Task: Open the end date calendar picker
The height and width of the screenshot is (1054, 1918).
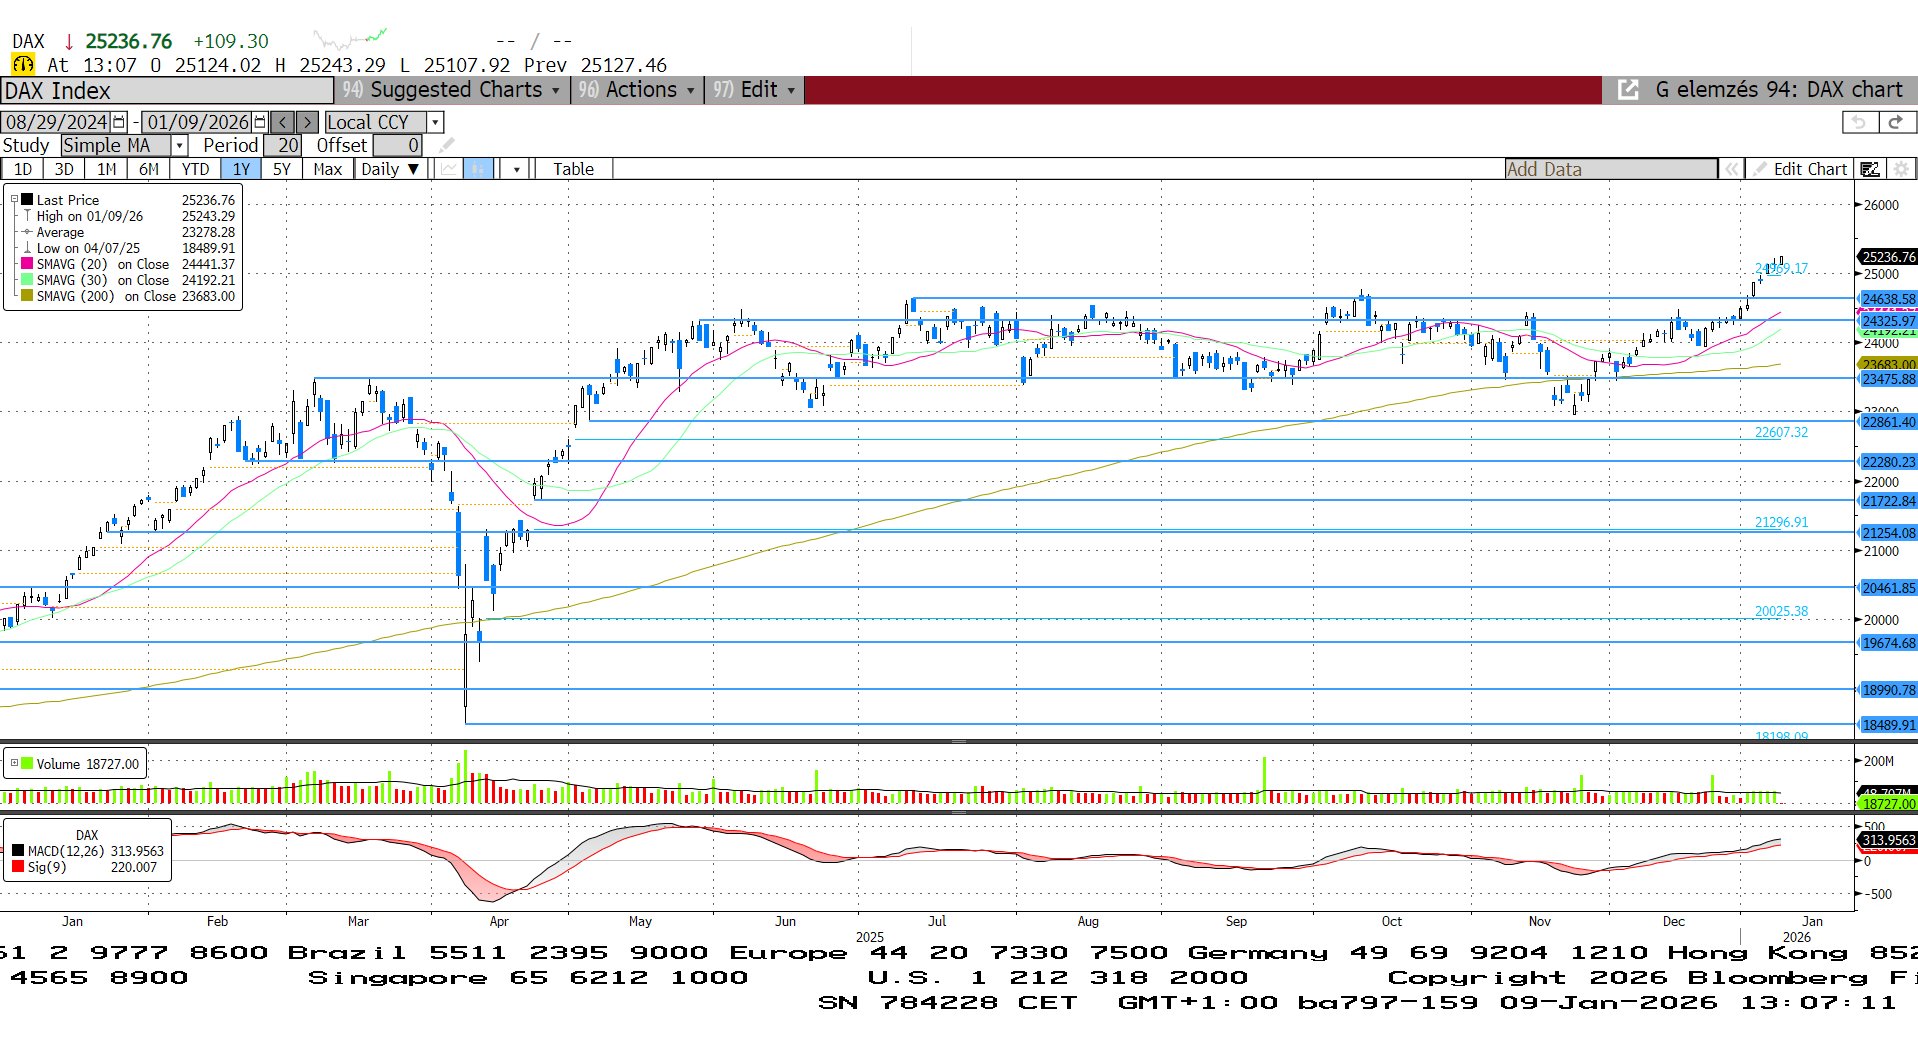Action: pos(260,122)
